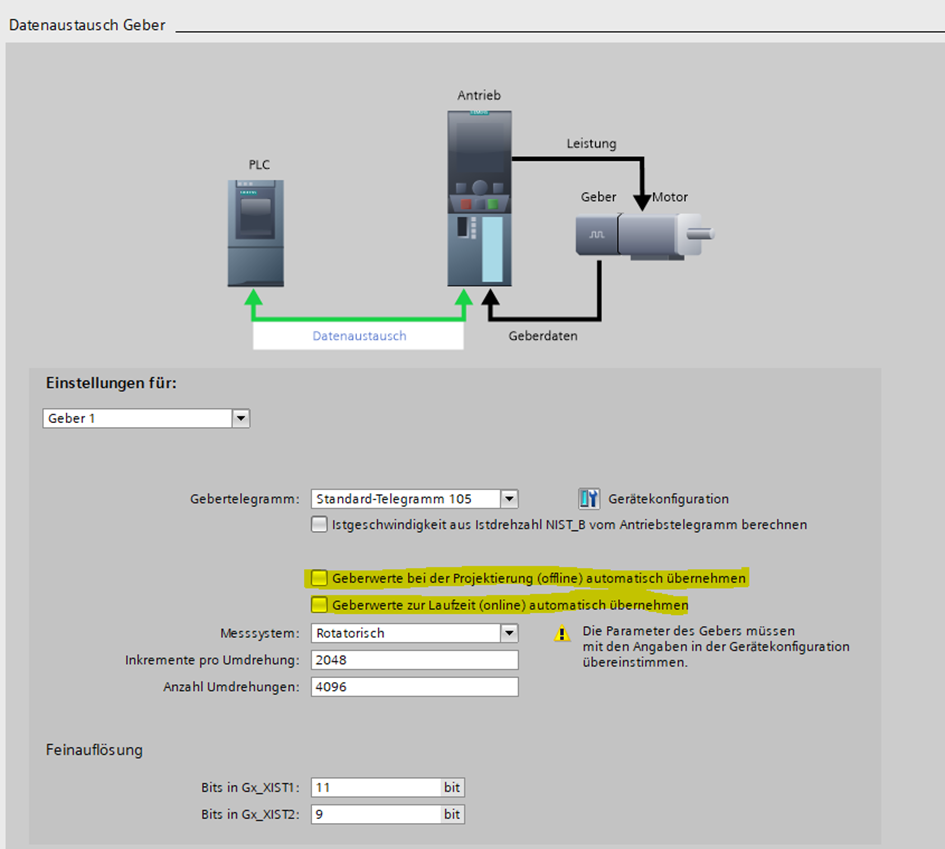Focus the Bits in Gx_XIST2 field
Screen dimensions: 945x849
[375, 815]
